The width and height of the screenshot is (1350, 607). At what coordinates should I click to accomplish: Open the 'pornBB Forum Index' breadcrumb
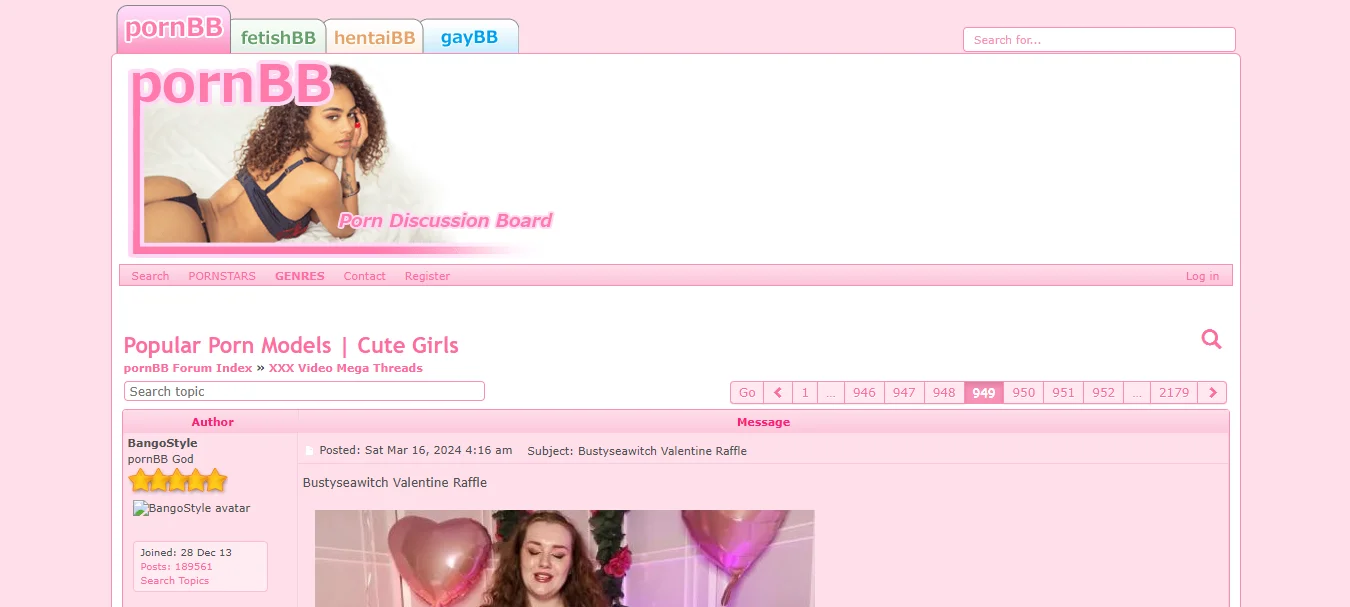point(188,368)
